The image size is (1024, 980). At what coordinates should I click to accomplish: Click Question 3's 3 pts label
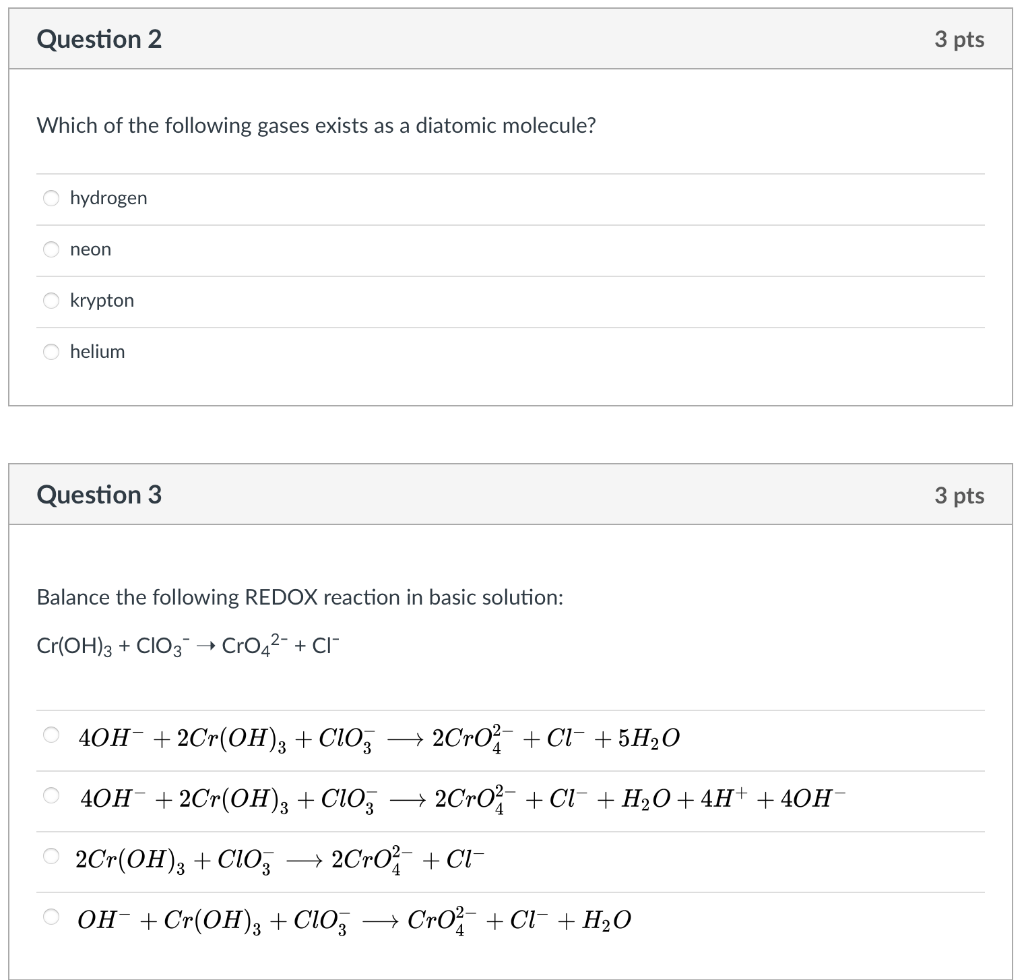959,495
